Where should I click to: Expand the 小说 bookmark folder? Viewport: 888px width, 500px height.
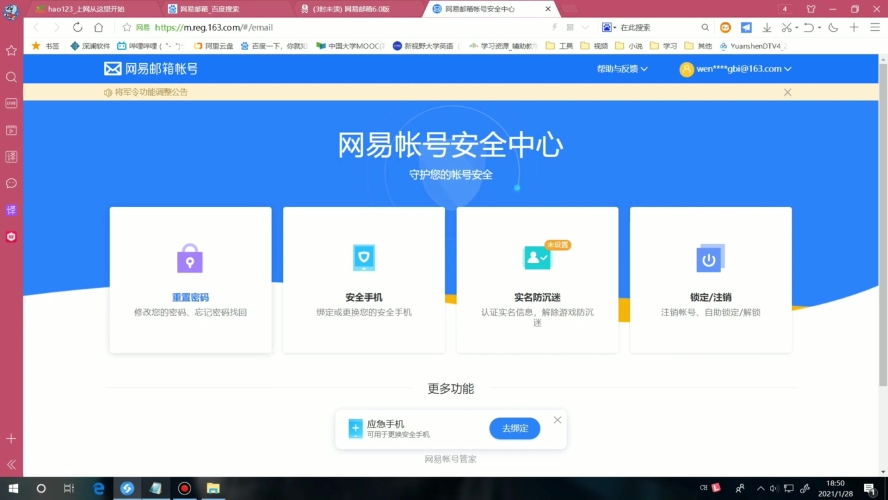pos(629,46)
